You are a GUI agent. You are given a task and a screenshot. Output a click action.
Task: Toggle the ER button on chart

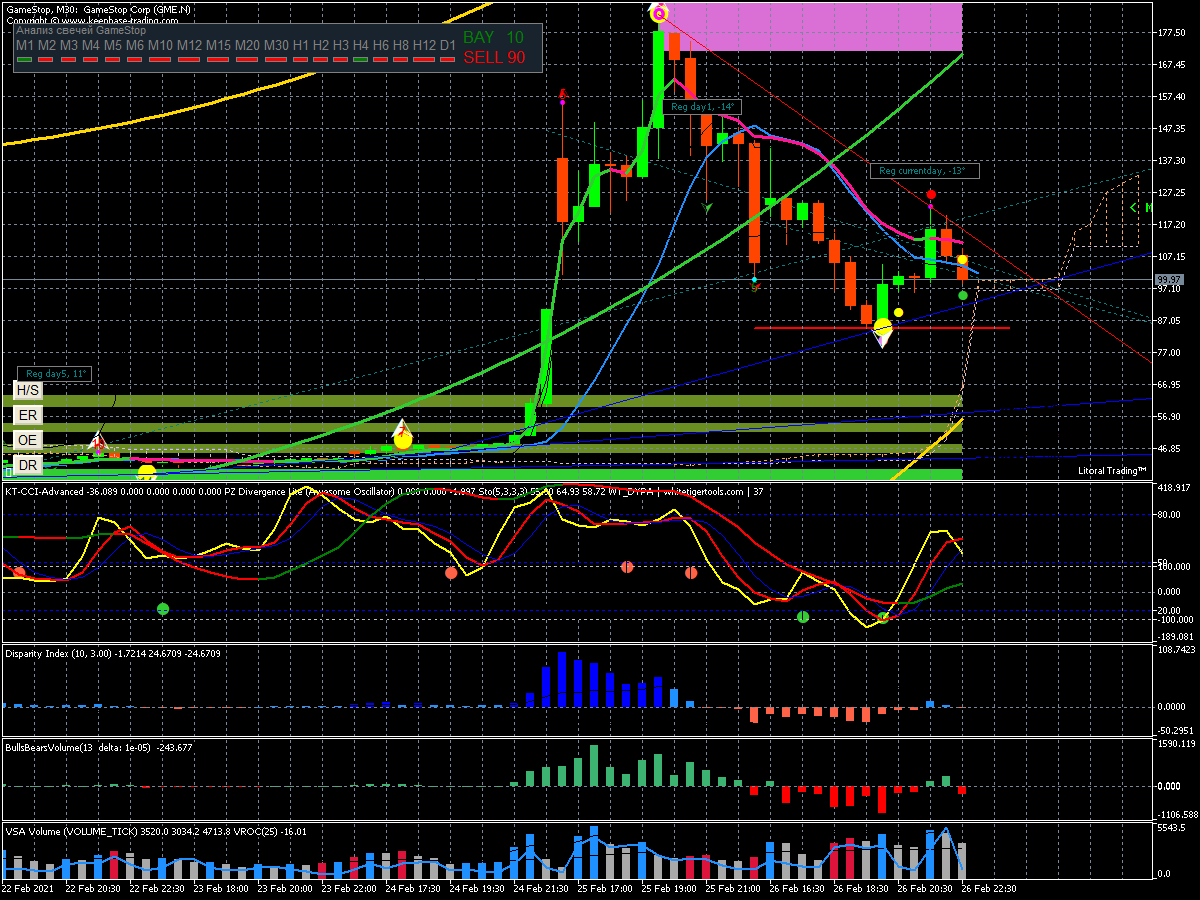[x=28, y=415]
